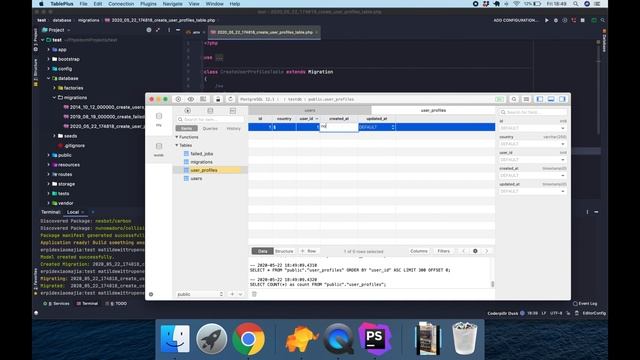640x360 pixels.
Task: Open the Launchpad rocket icon in the Dock
Action: click(211, 339)
